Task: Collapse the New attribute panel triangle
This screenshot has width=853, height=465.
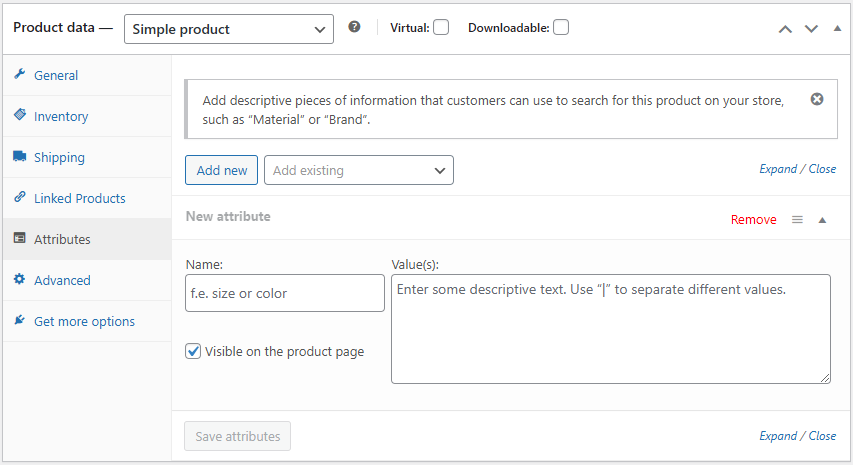Action: (822, 220)
